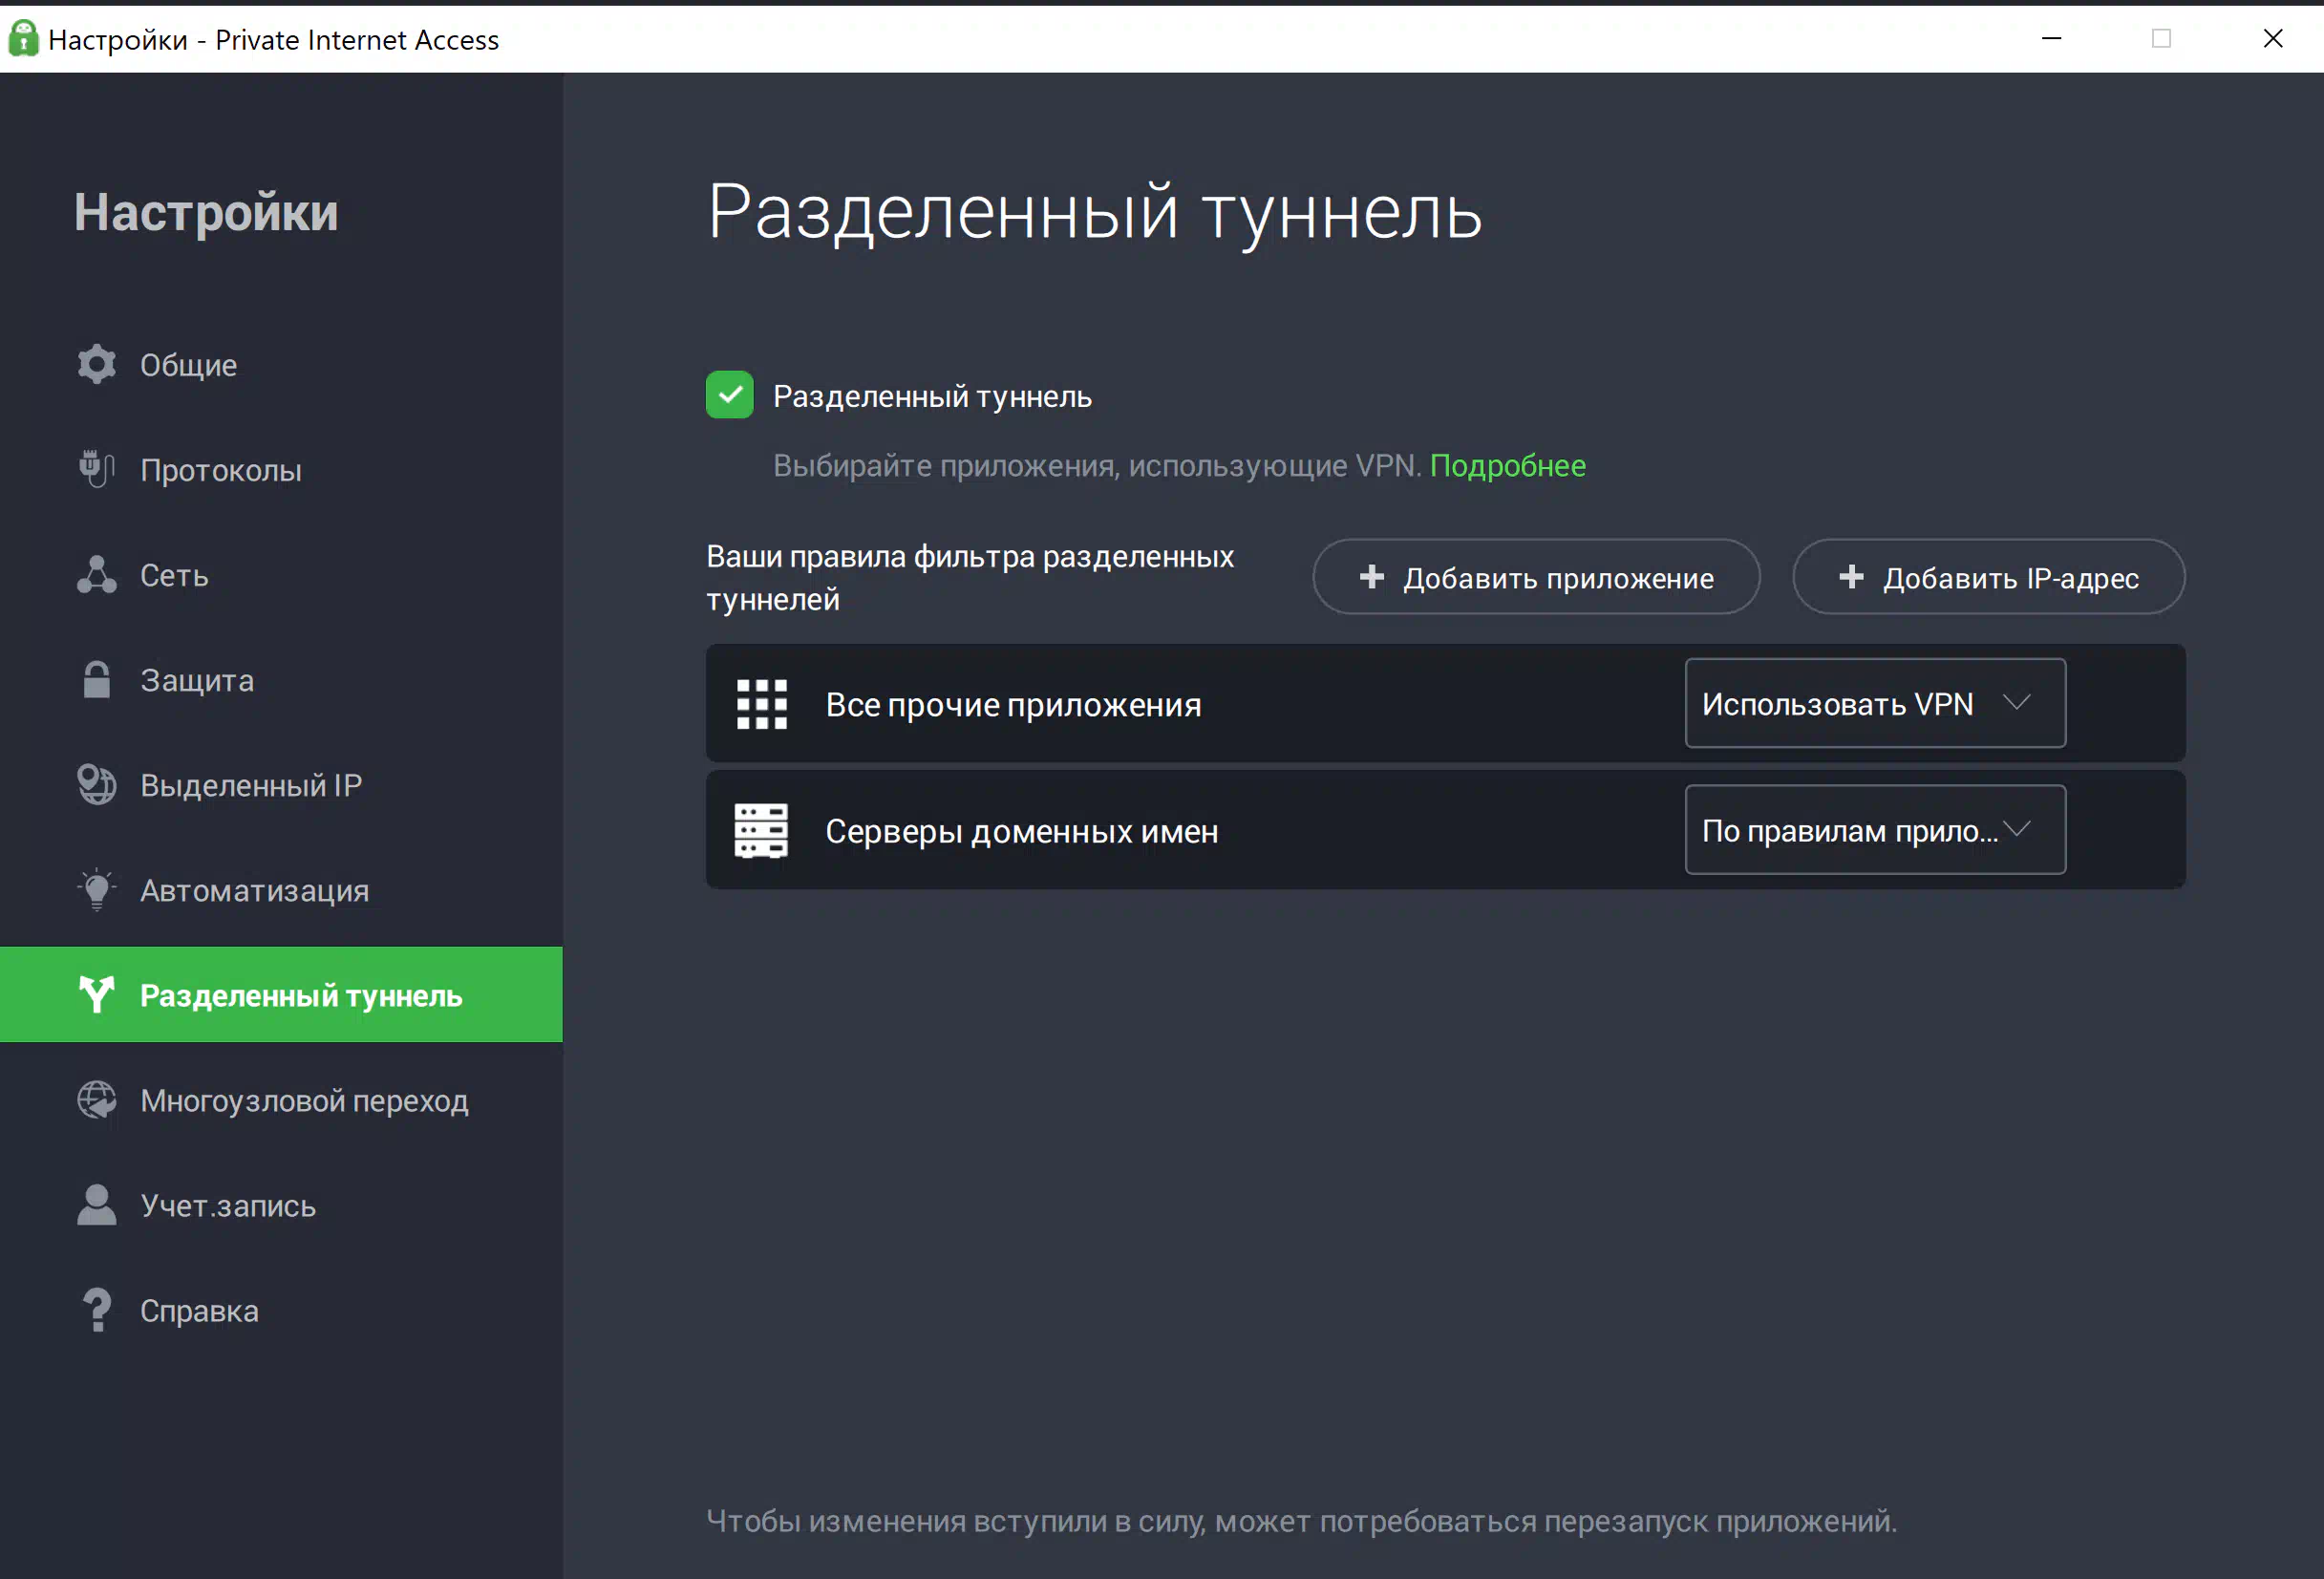Image resolution: width=2324 pixels, height=1579 pixels.
Task: Follow the Подробнее link
Action: 1507,465
